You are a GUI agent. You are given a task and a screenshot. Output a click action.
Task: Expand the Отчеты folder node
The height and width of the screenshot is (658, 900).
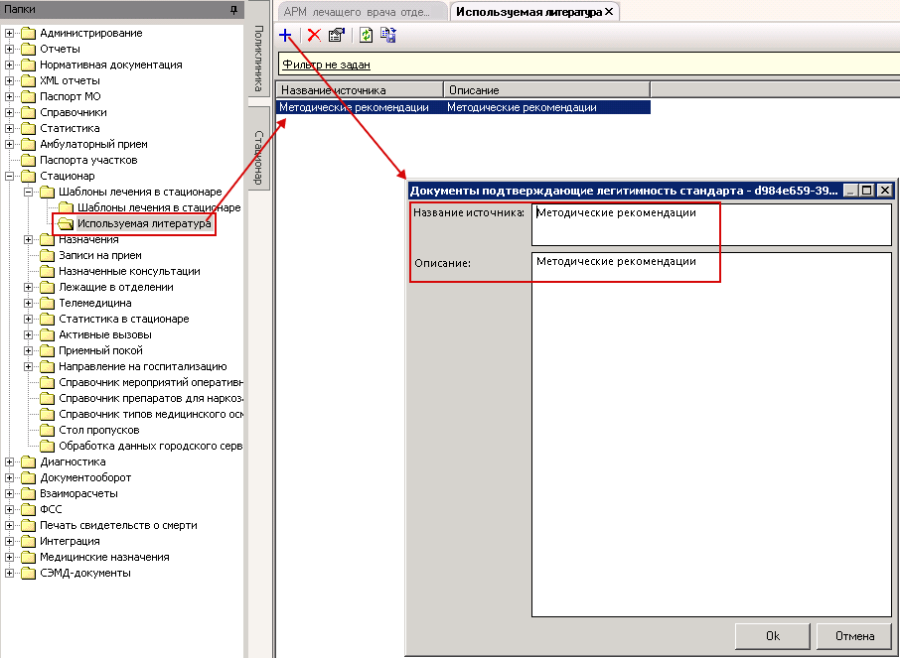(9, 49)
